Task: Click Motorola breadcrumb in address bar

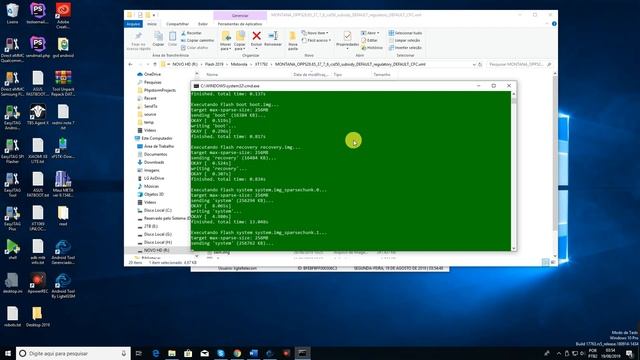Action: click(x=239, y=64)
